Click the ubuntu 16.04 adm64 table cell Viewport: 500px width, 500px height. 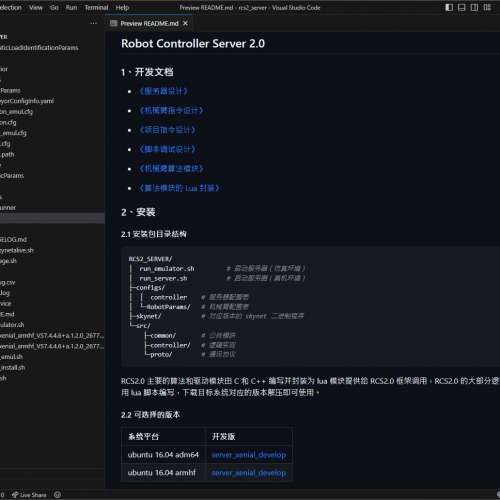[163, 455]
